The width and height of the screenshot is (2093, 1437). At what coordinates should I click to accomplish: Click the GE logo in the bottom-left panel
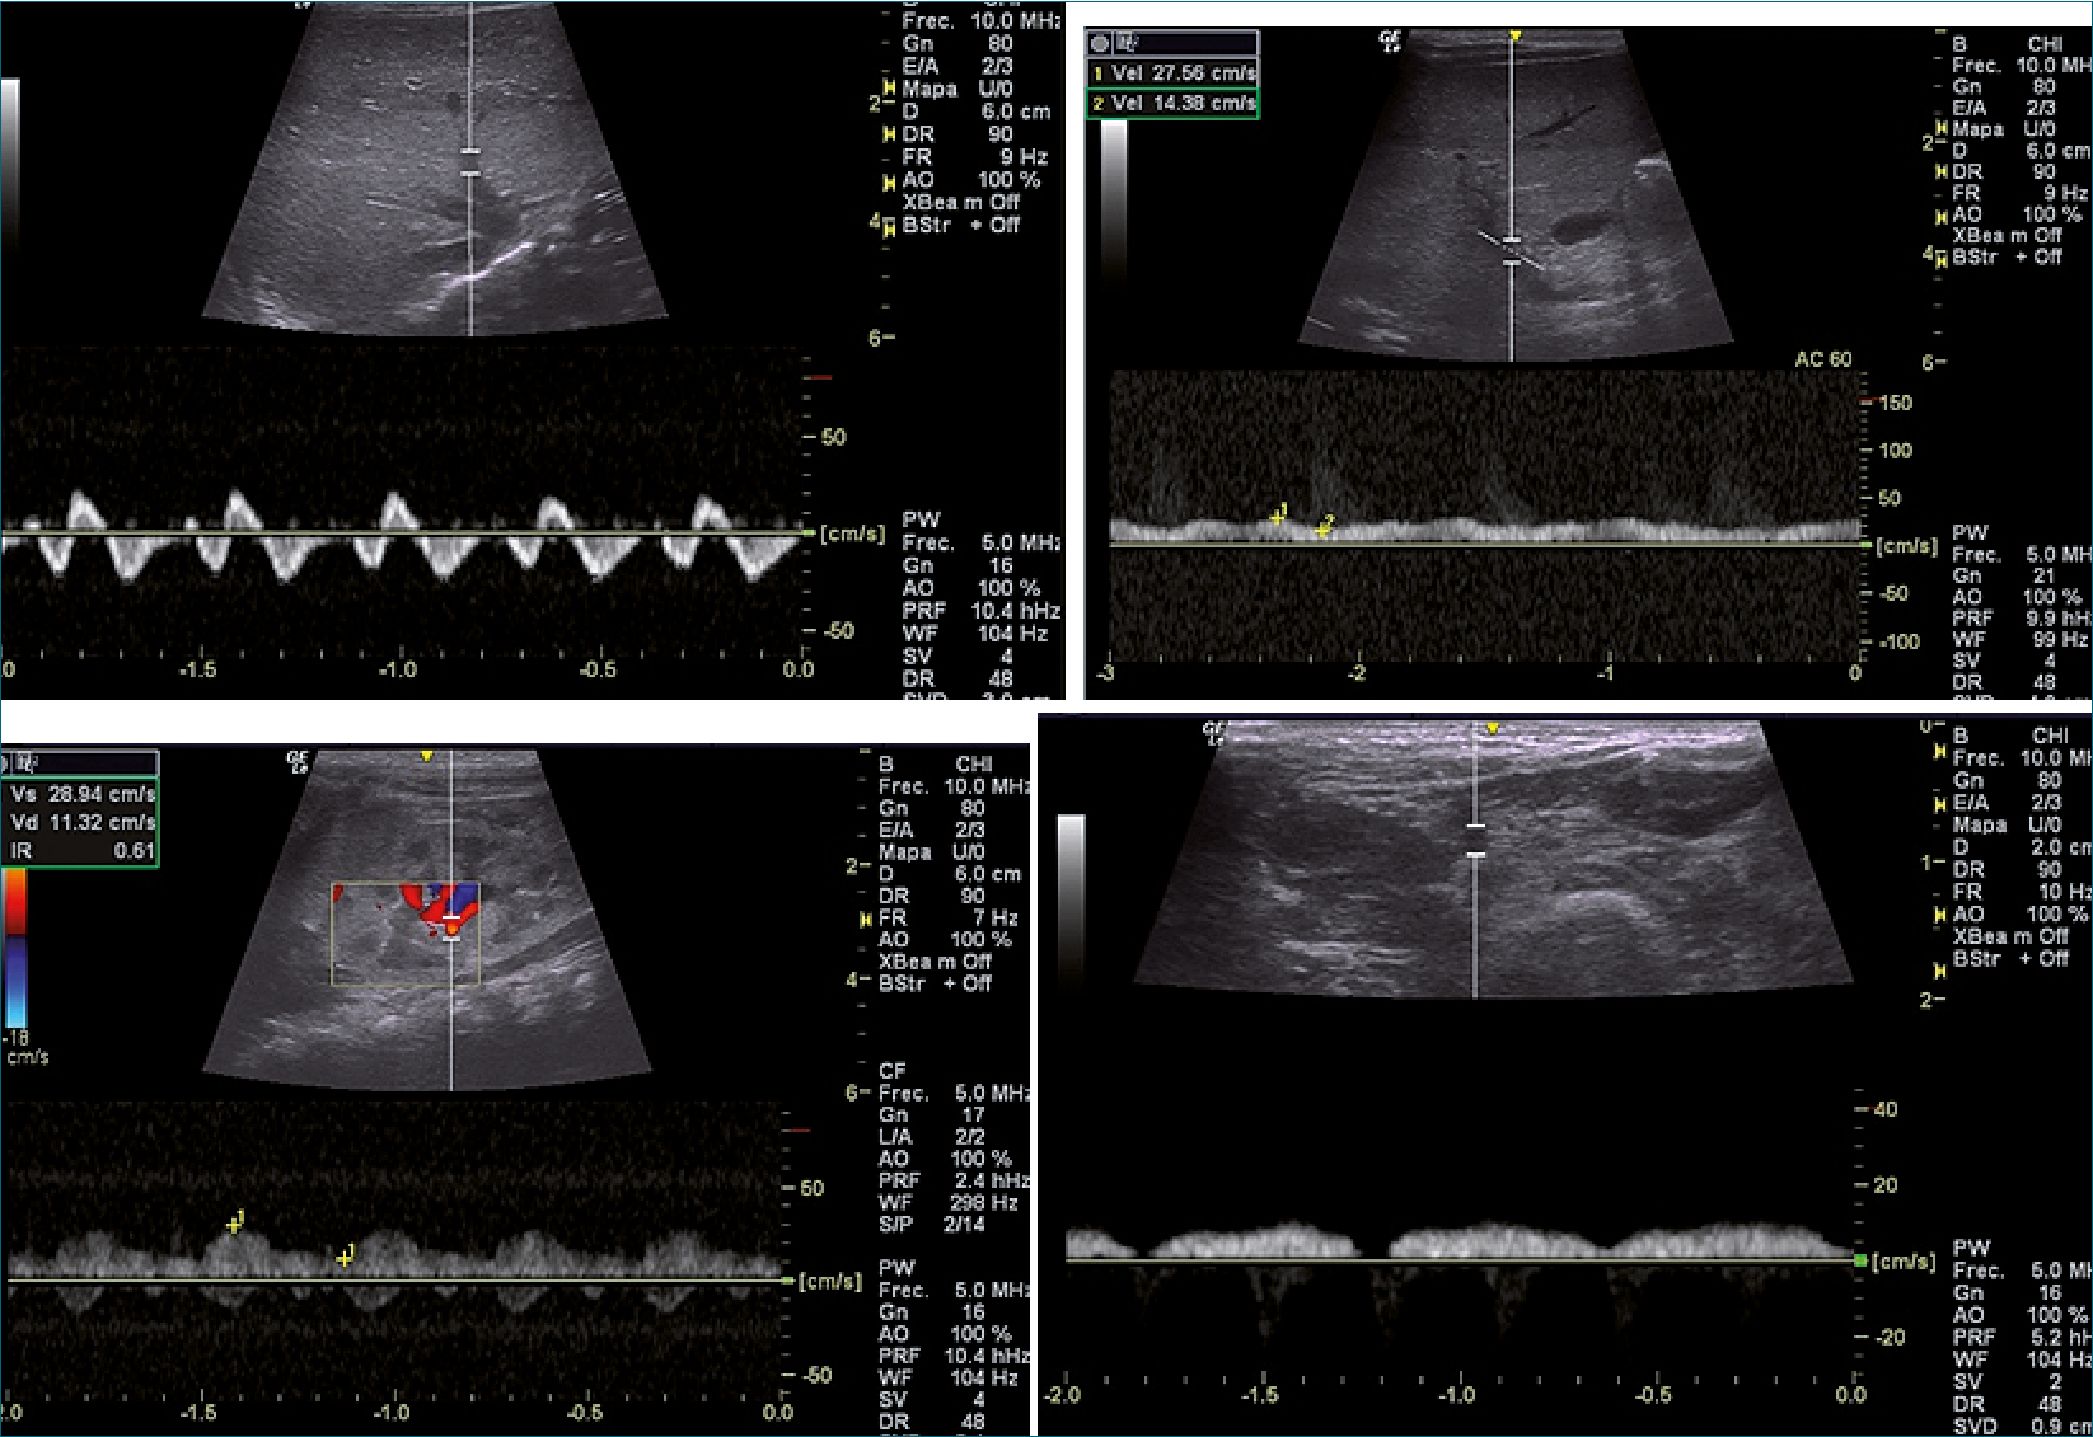click(299, 764)
